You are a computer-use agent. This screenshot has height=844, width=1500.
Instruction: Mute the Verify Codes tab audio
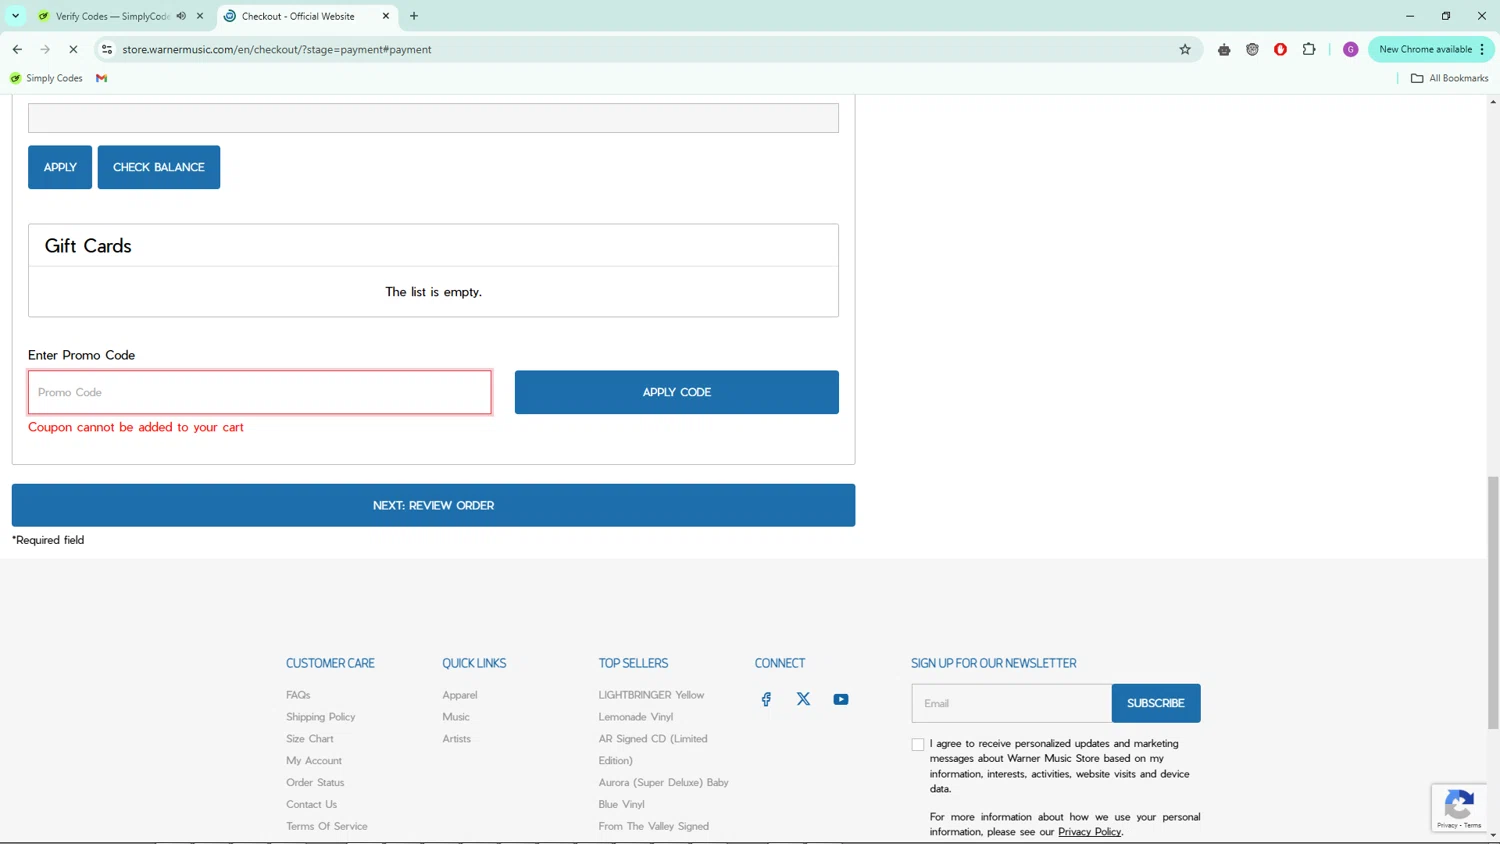pos(181,16)
